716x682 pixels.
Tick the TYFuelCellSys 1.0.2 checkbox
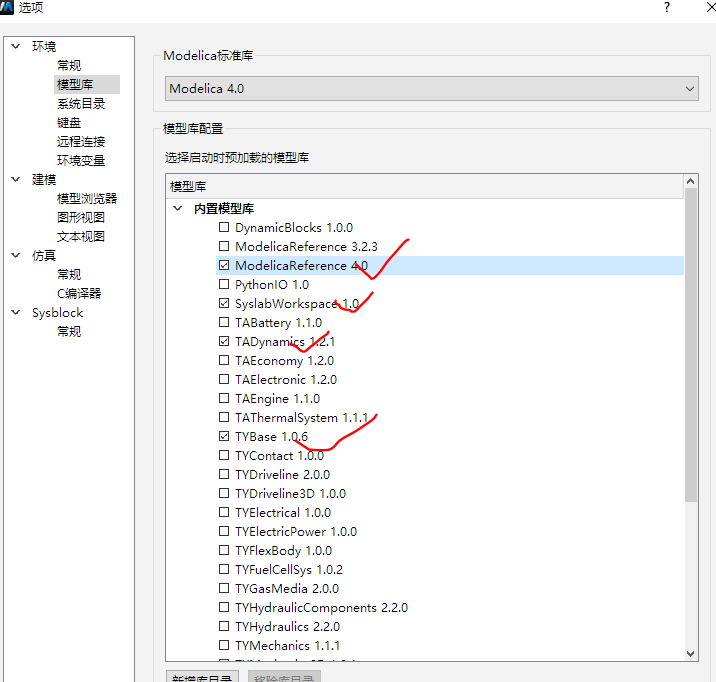(x=224, y=569)
